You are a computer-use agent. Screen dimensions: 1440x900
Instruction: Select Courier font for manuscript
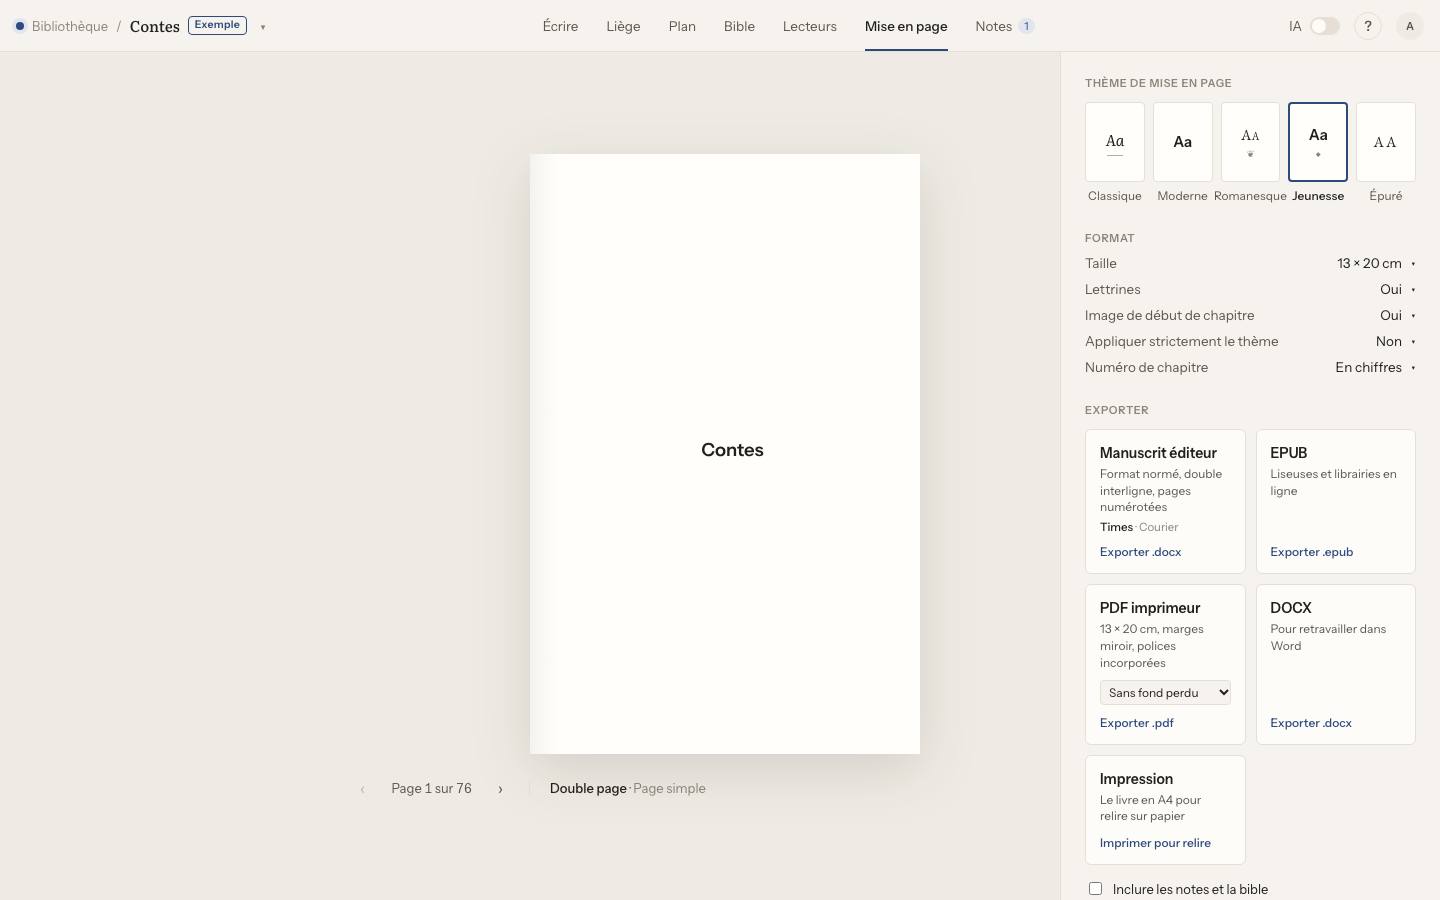(1158, 527)
